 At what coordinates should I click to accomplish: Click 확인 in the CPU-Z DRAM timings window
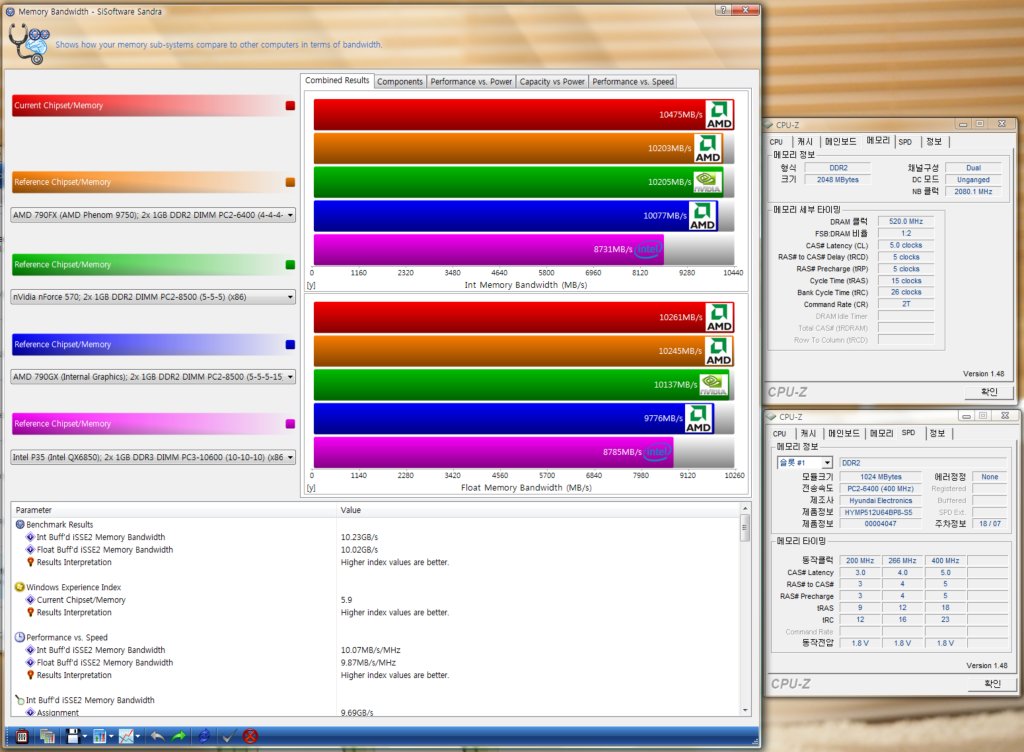[x=989, y=392]
